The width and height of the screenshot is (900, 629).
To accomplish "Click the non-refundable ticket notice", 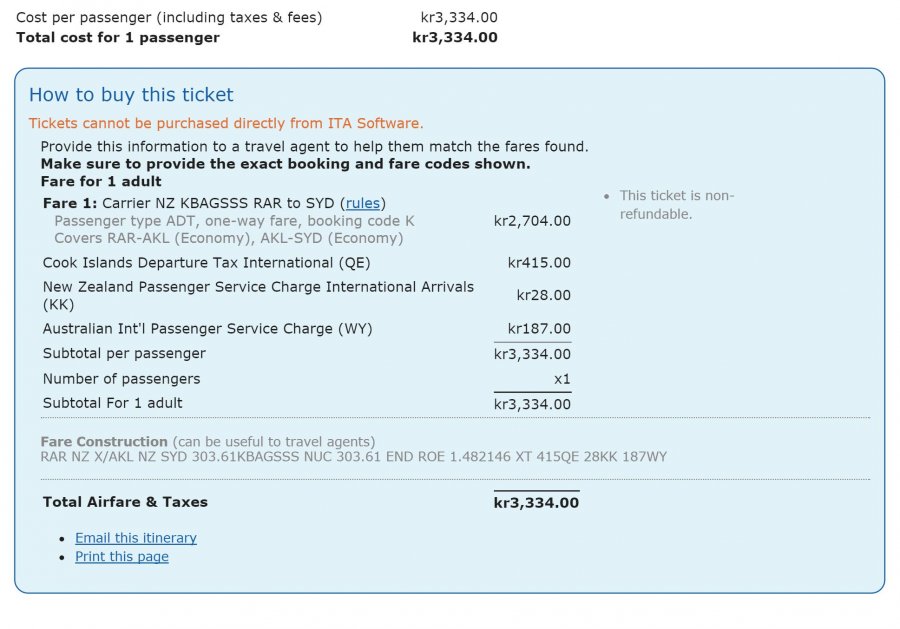I will click(x=676, y=205).
